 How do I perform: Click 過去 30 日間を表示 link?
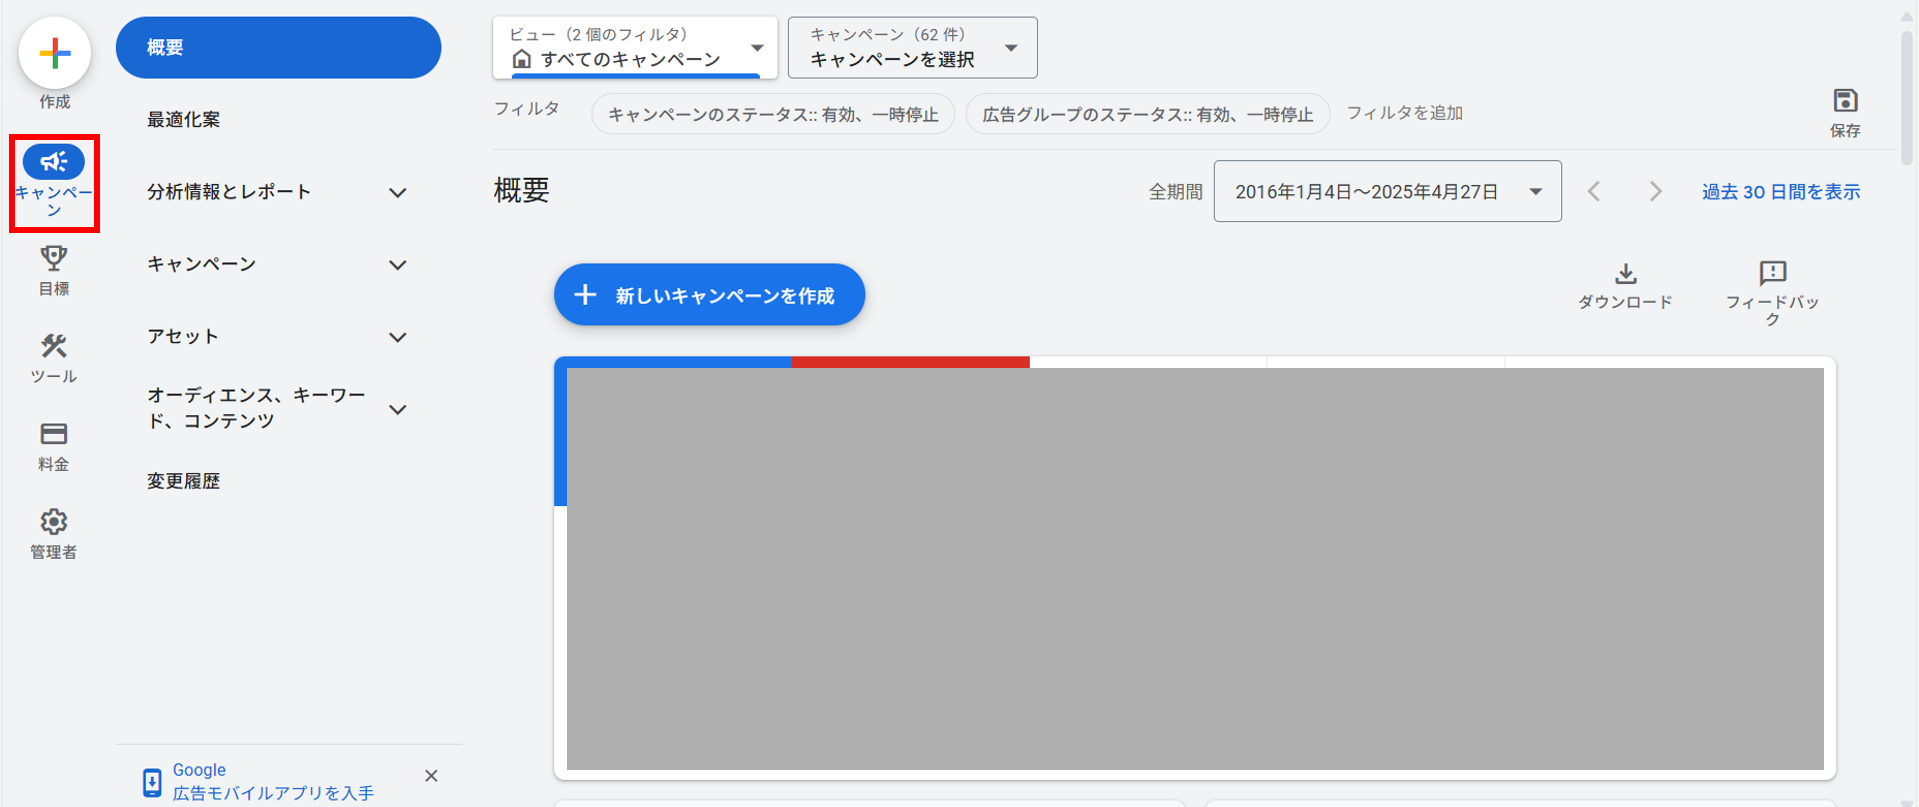click(1781, 192)
